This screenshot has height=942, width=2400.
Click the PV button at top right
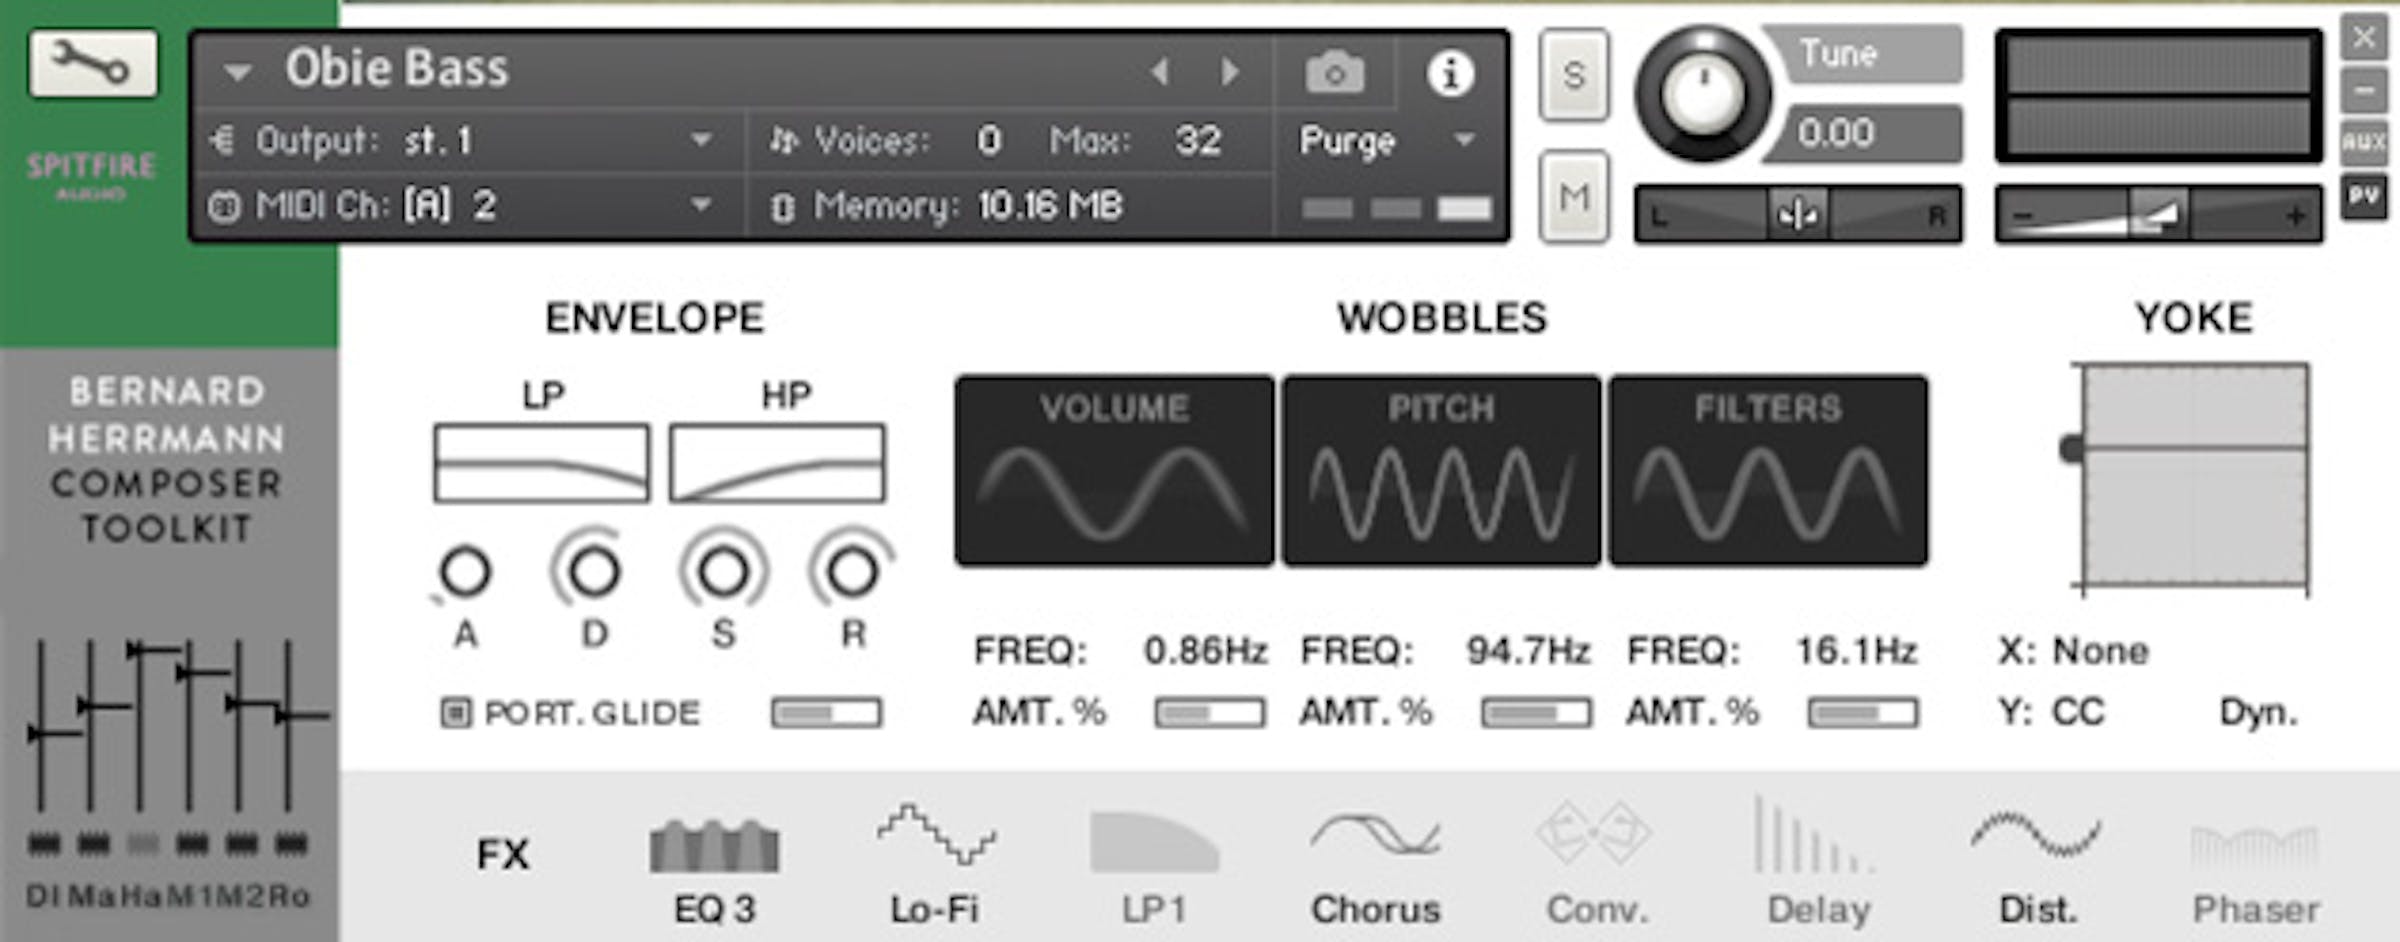click(2364, 196)
